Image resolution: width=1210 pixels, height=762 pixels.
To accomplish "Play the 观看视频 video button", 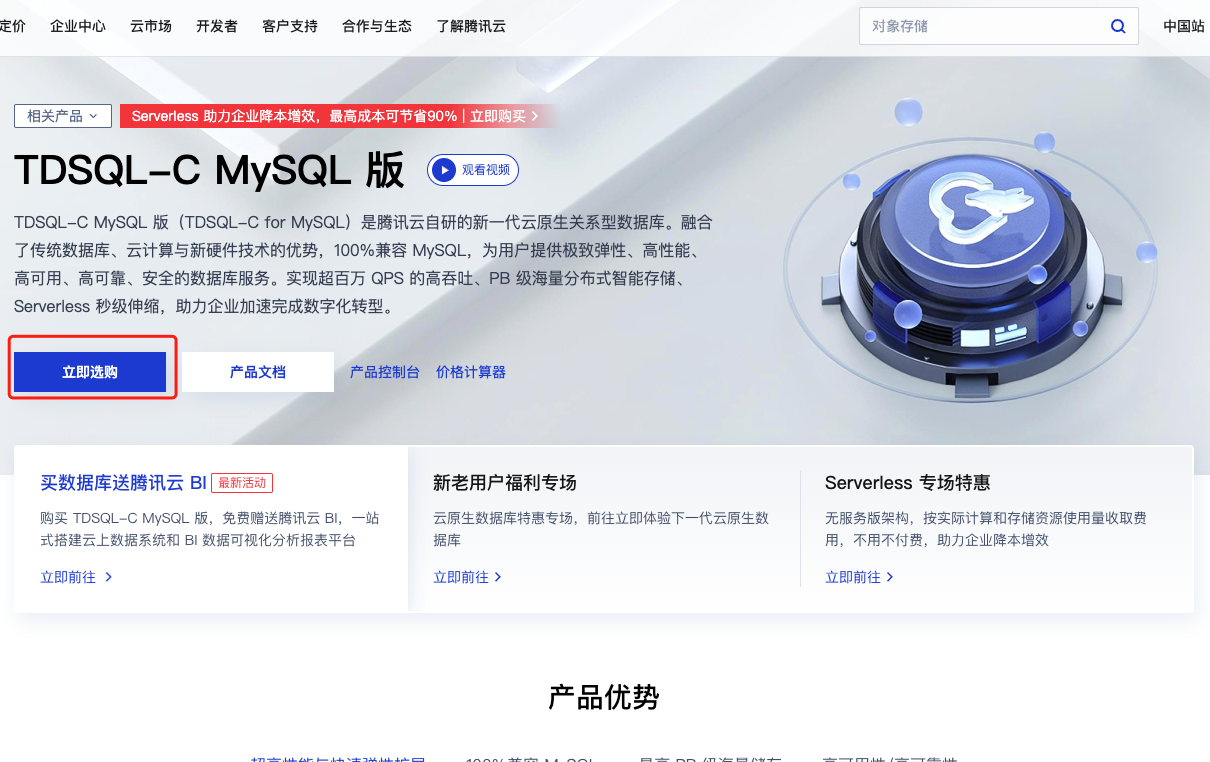I will click(473, 170).
